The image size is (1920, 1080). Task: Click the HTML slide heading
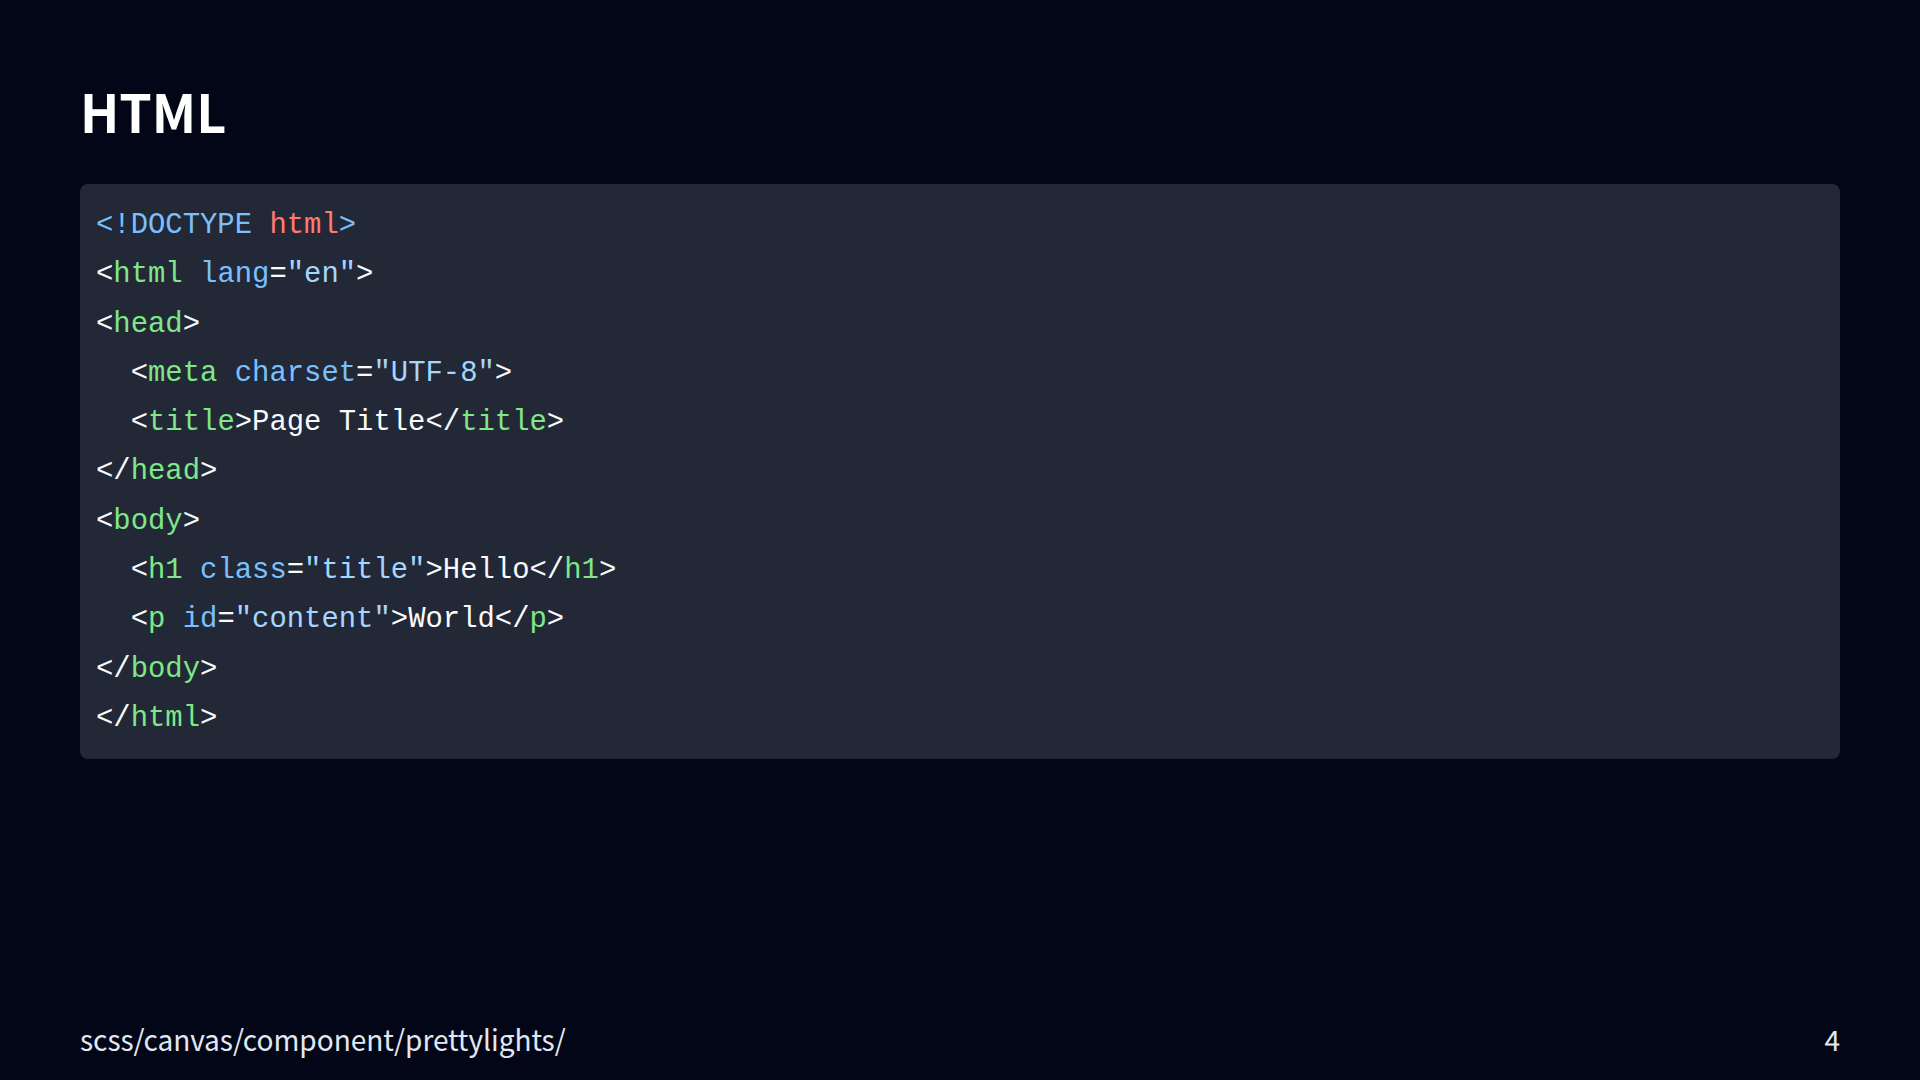tap(153, 114)
